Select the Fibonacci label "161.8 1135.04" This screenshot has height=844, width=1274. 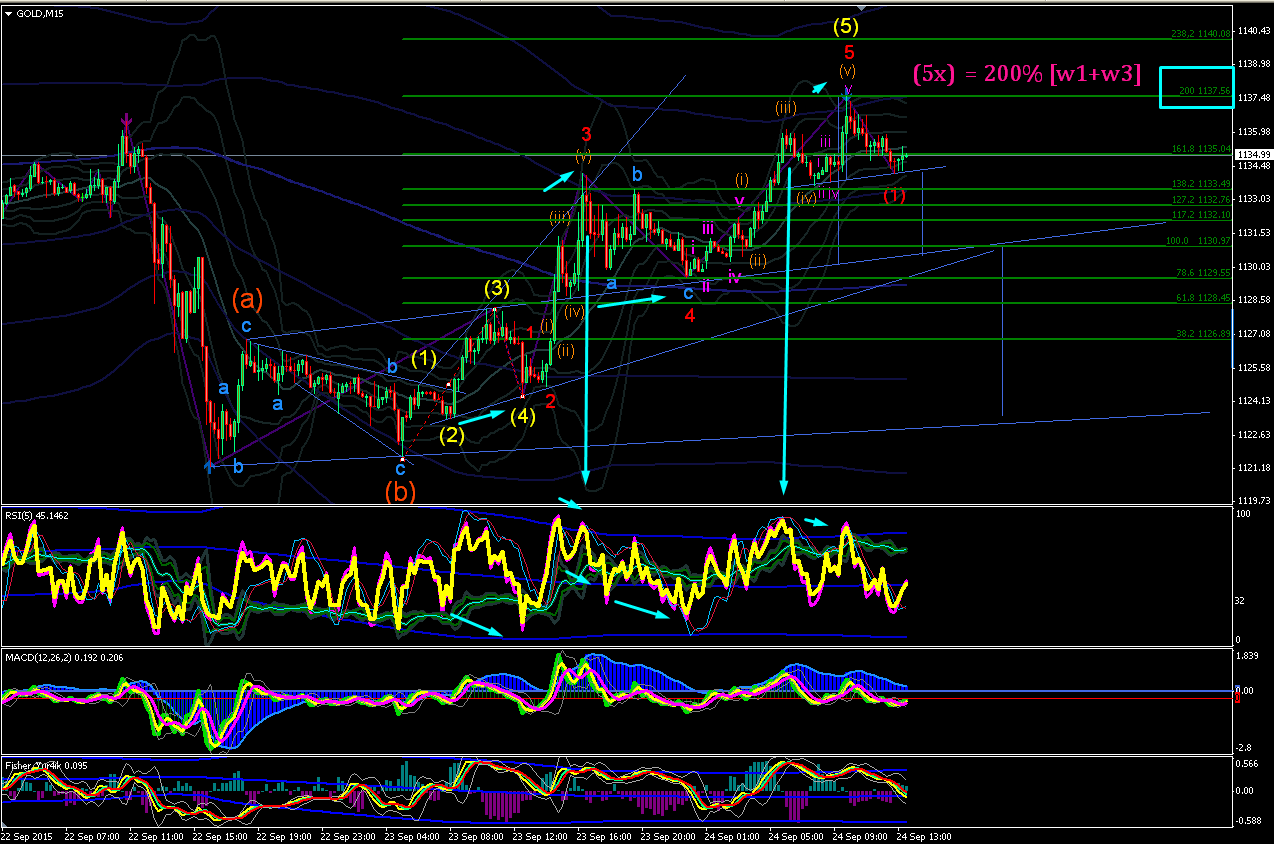point(1200,149)
